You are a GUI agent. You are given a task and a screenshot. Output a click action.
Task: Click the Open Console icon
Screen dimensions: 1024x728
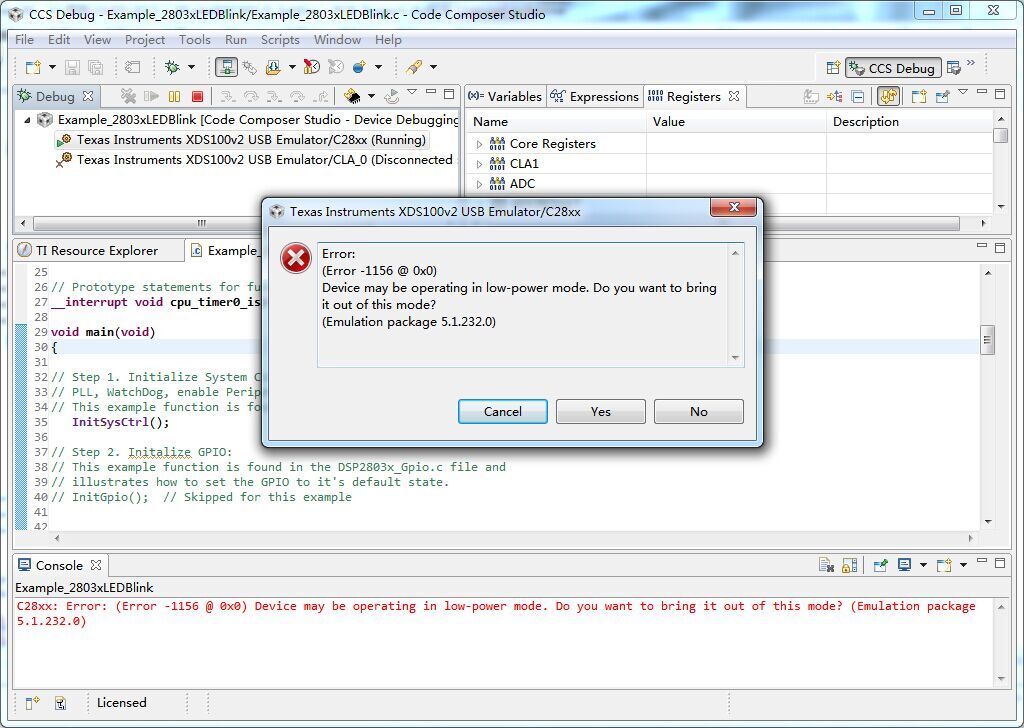(944, 565)
